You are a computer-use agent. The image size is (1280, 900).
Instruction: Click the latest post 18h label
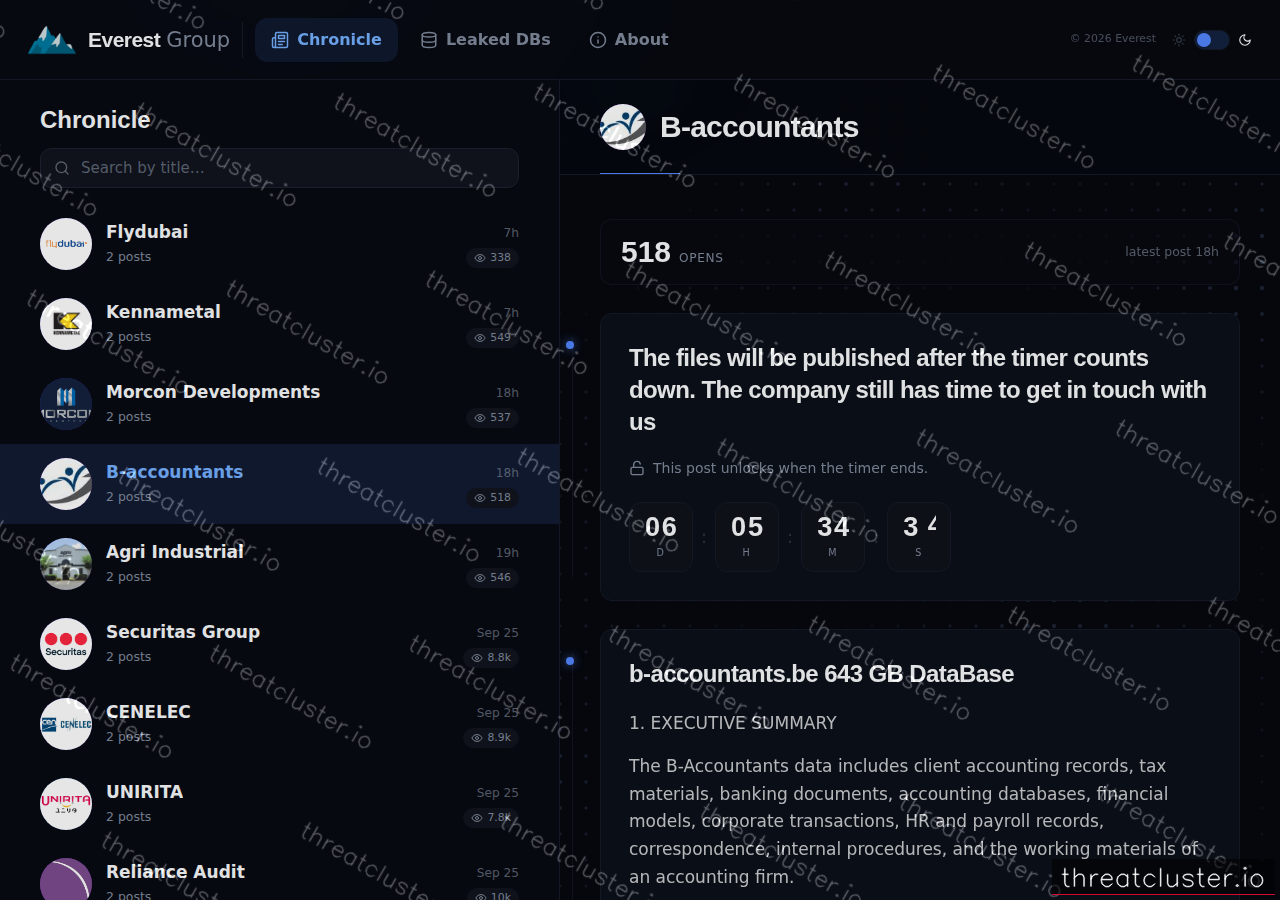pos(1172,252)
